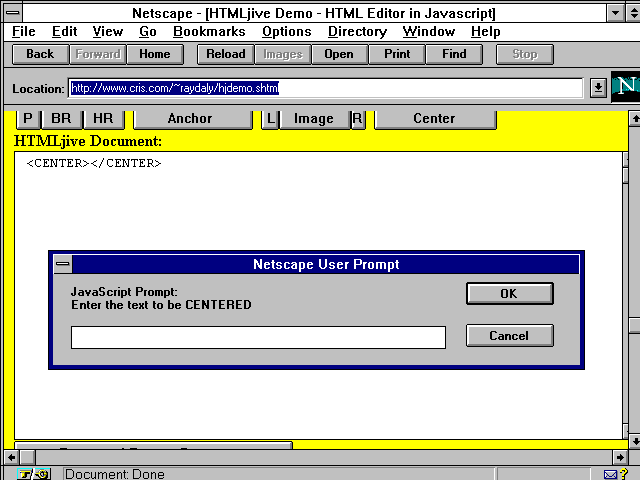This screenshot has width=640, height=480.
Task: Click the Center button
Action: click(434, 119)
